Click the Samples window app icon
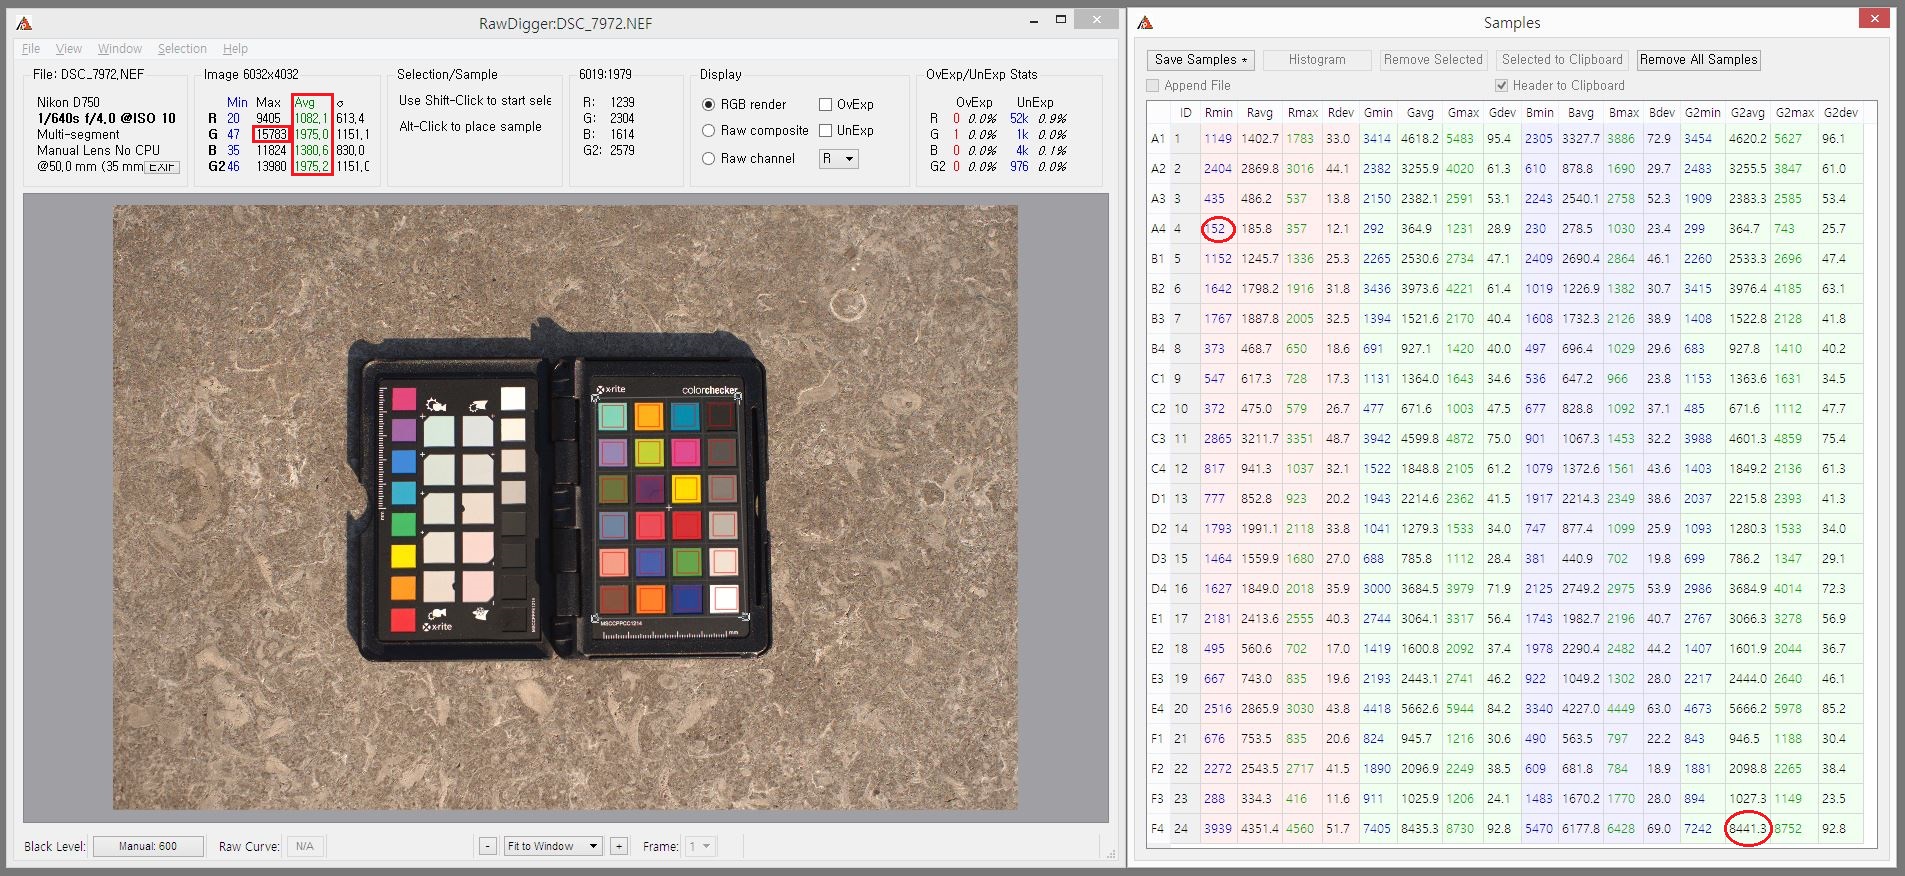The width and height of the screenshot is (1905, 876). click(x=1145, y=23)
